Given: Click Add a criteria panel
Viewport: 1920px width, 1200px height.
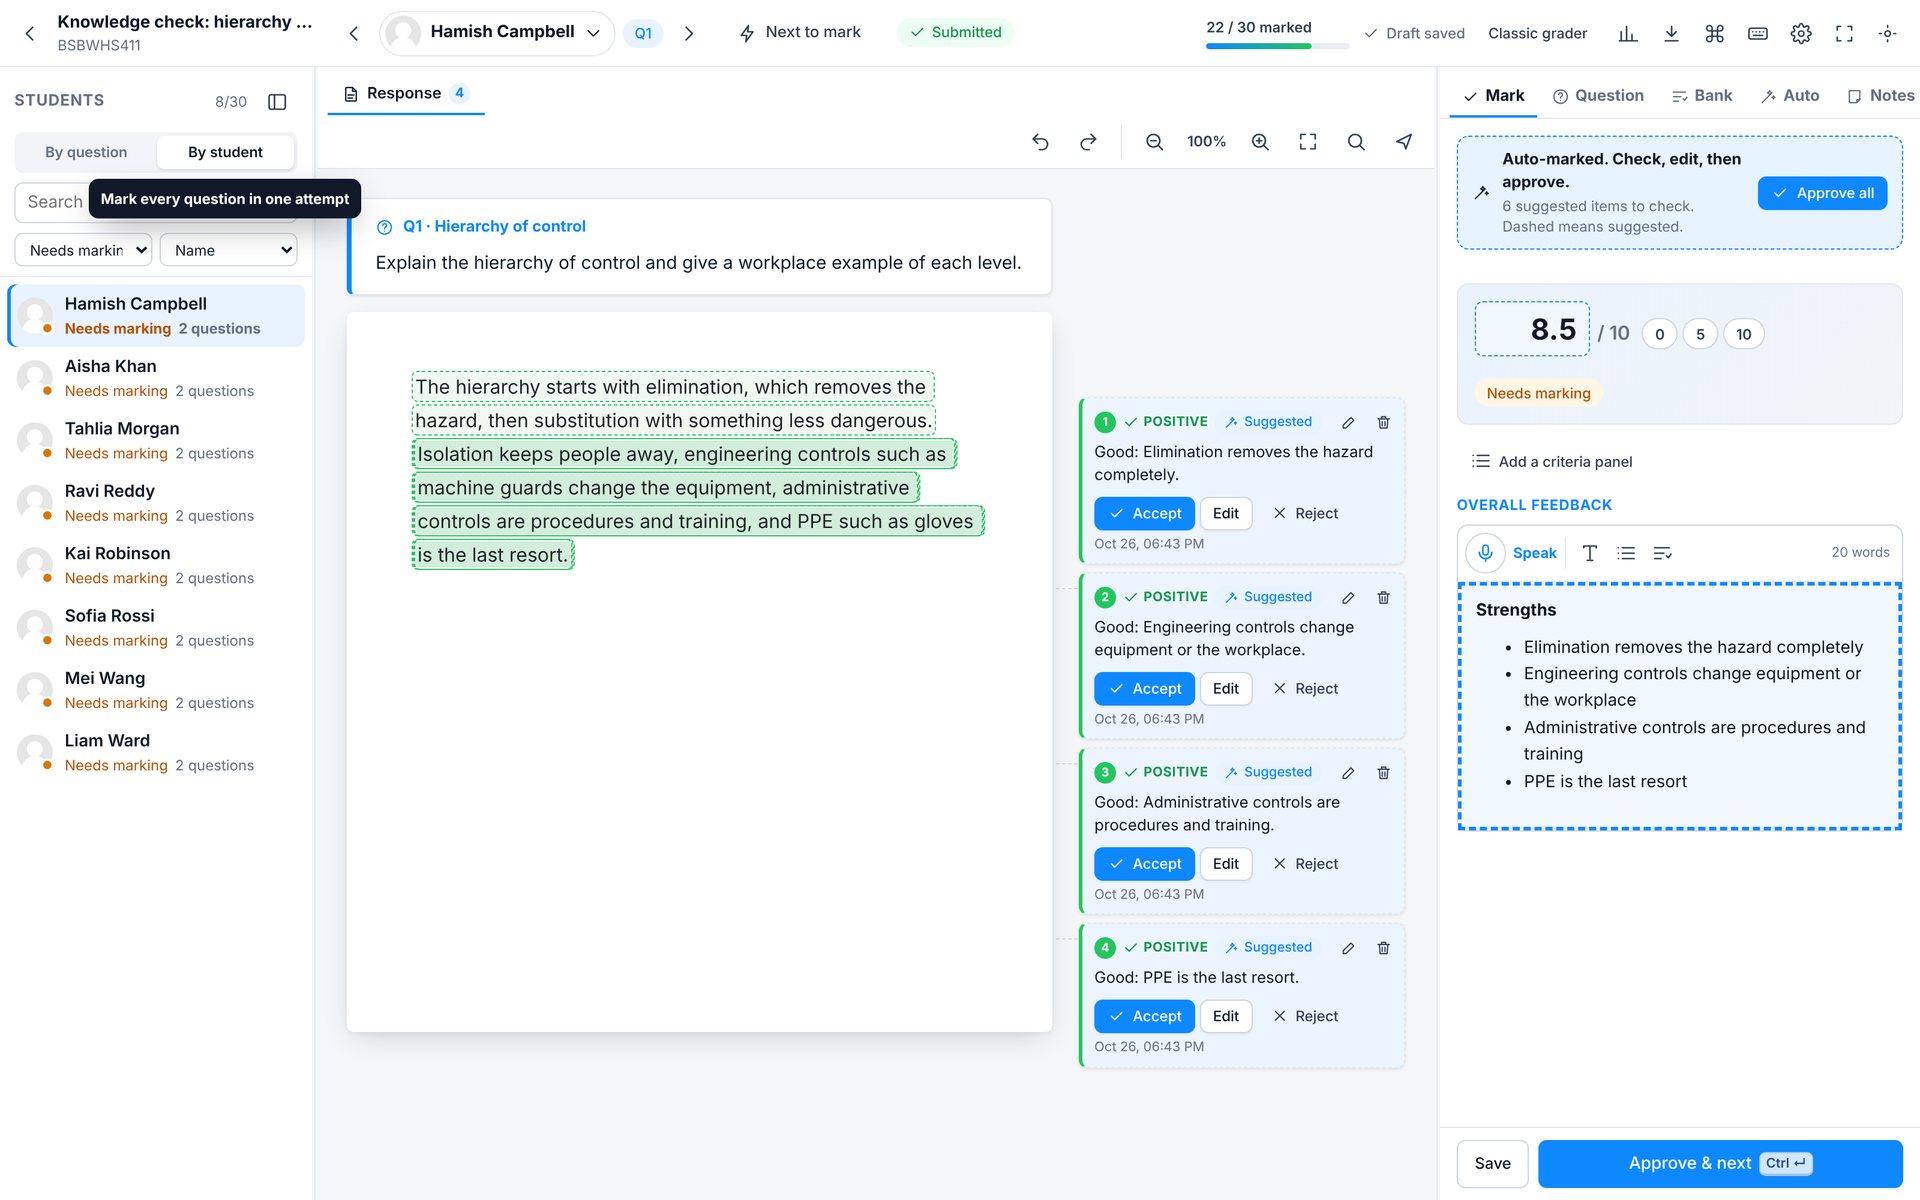Looking at the screenshot, I should [1552, 461].
